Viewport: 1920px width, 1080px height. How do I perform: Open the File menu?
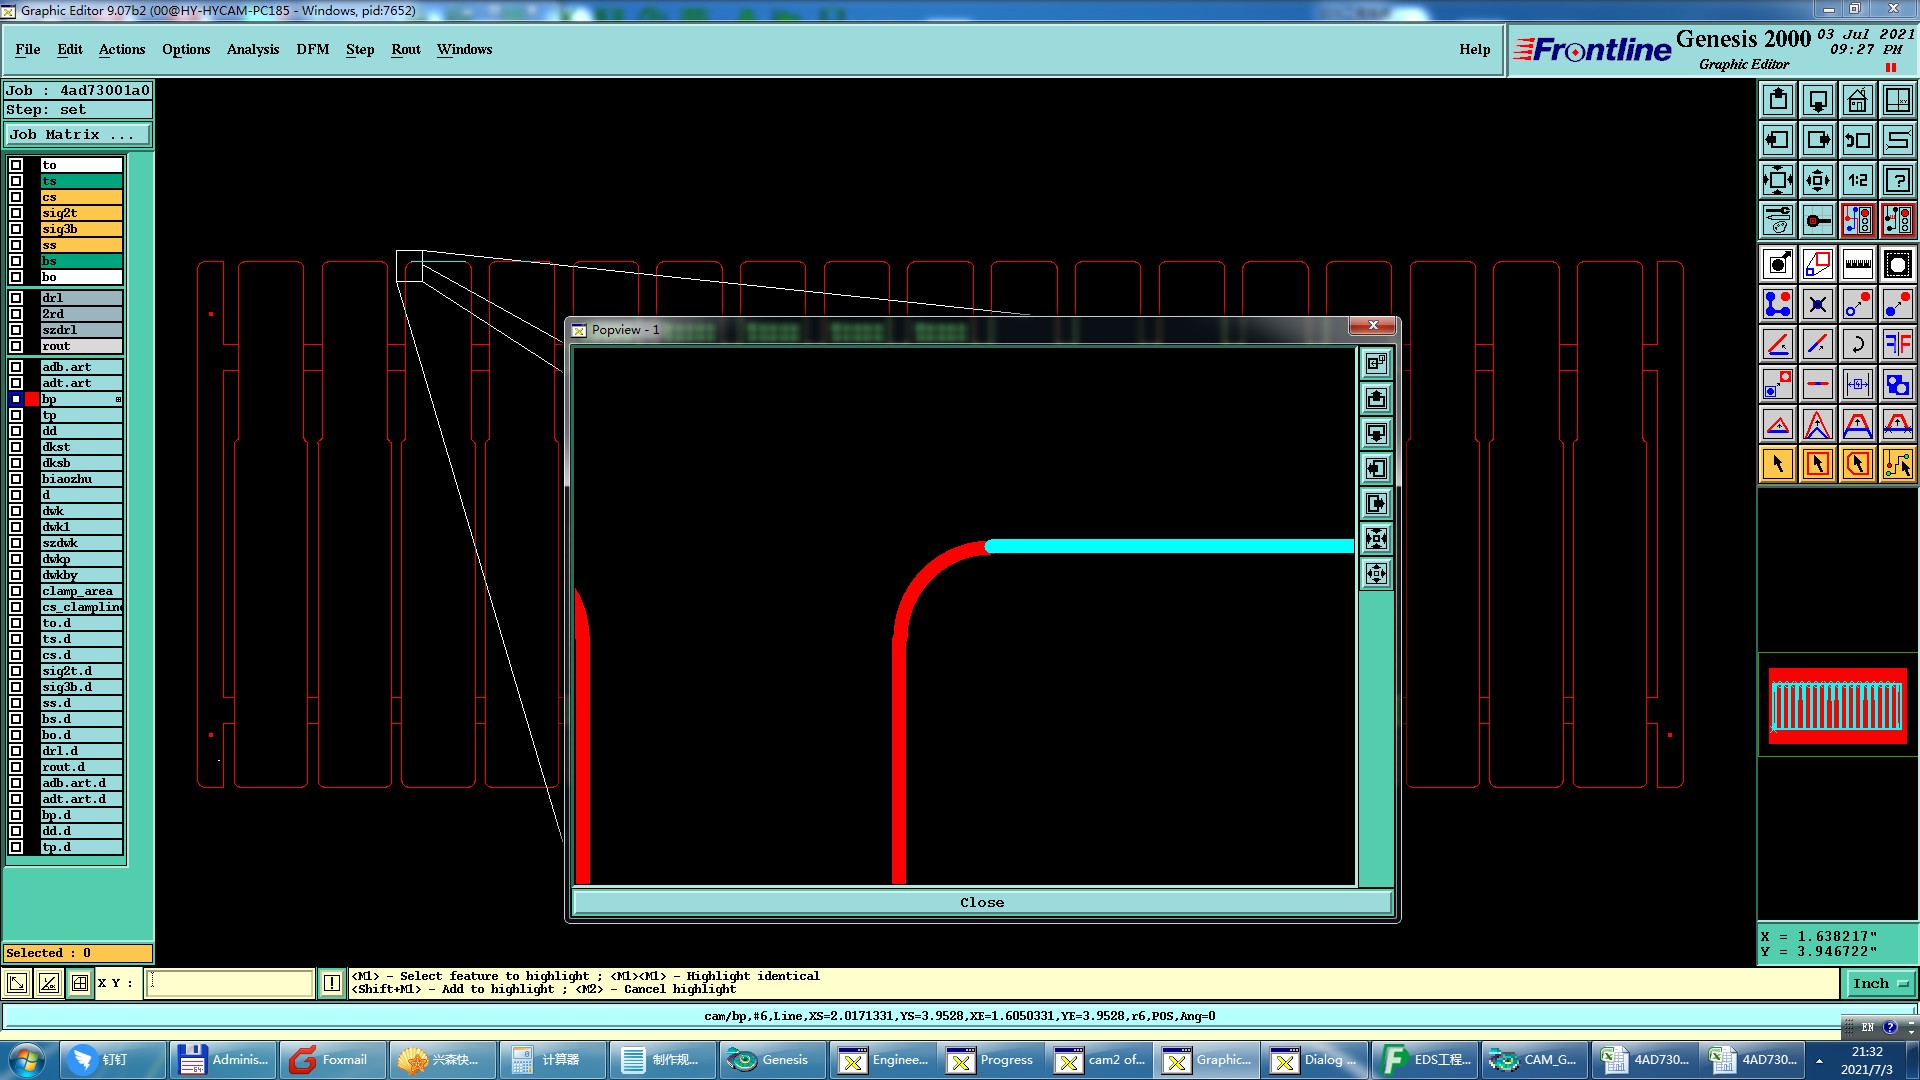pyautogui.click(x=28, y=49)
